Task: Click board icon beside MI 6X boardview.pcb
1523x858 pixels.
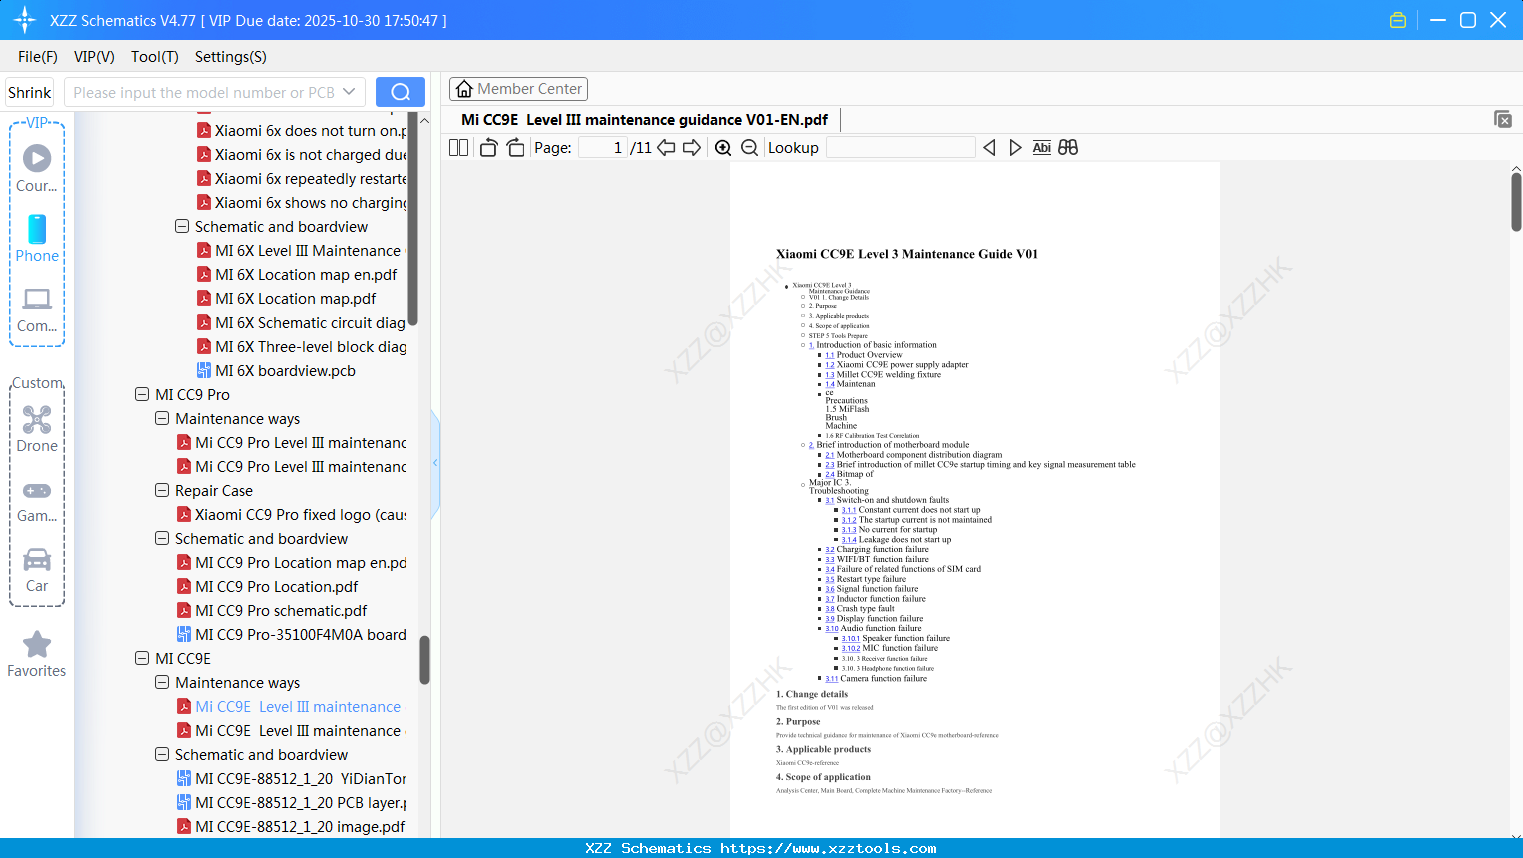Action: pyautogui.click(x=204, y=370)
